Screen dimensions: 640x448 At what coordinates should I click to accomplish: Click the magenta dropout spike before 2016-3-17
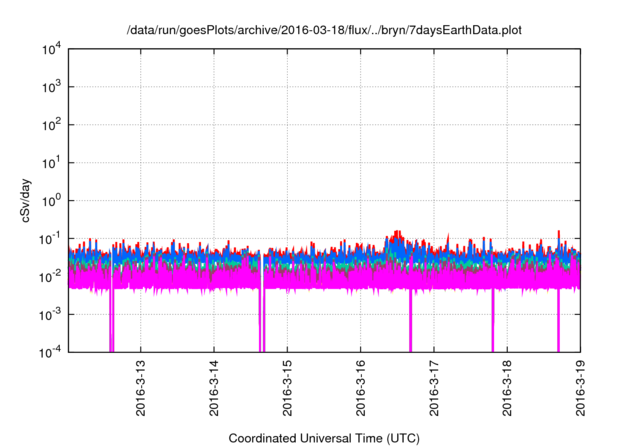coord(410,320)
